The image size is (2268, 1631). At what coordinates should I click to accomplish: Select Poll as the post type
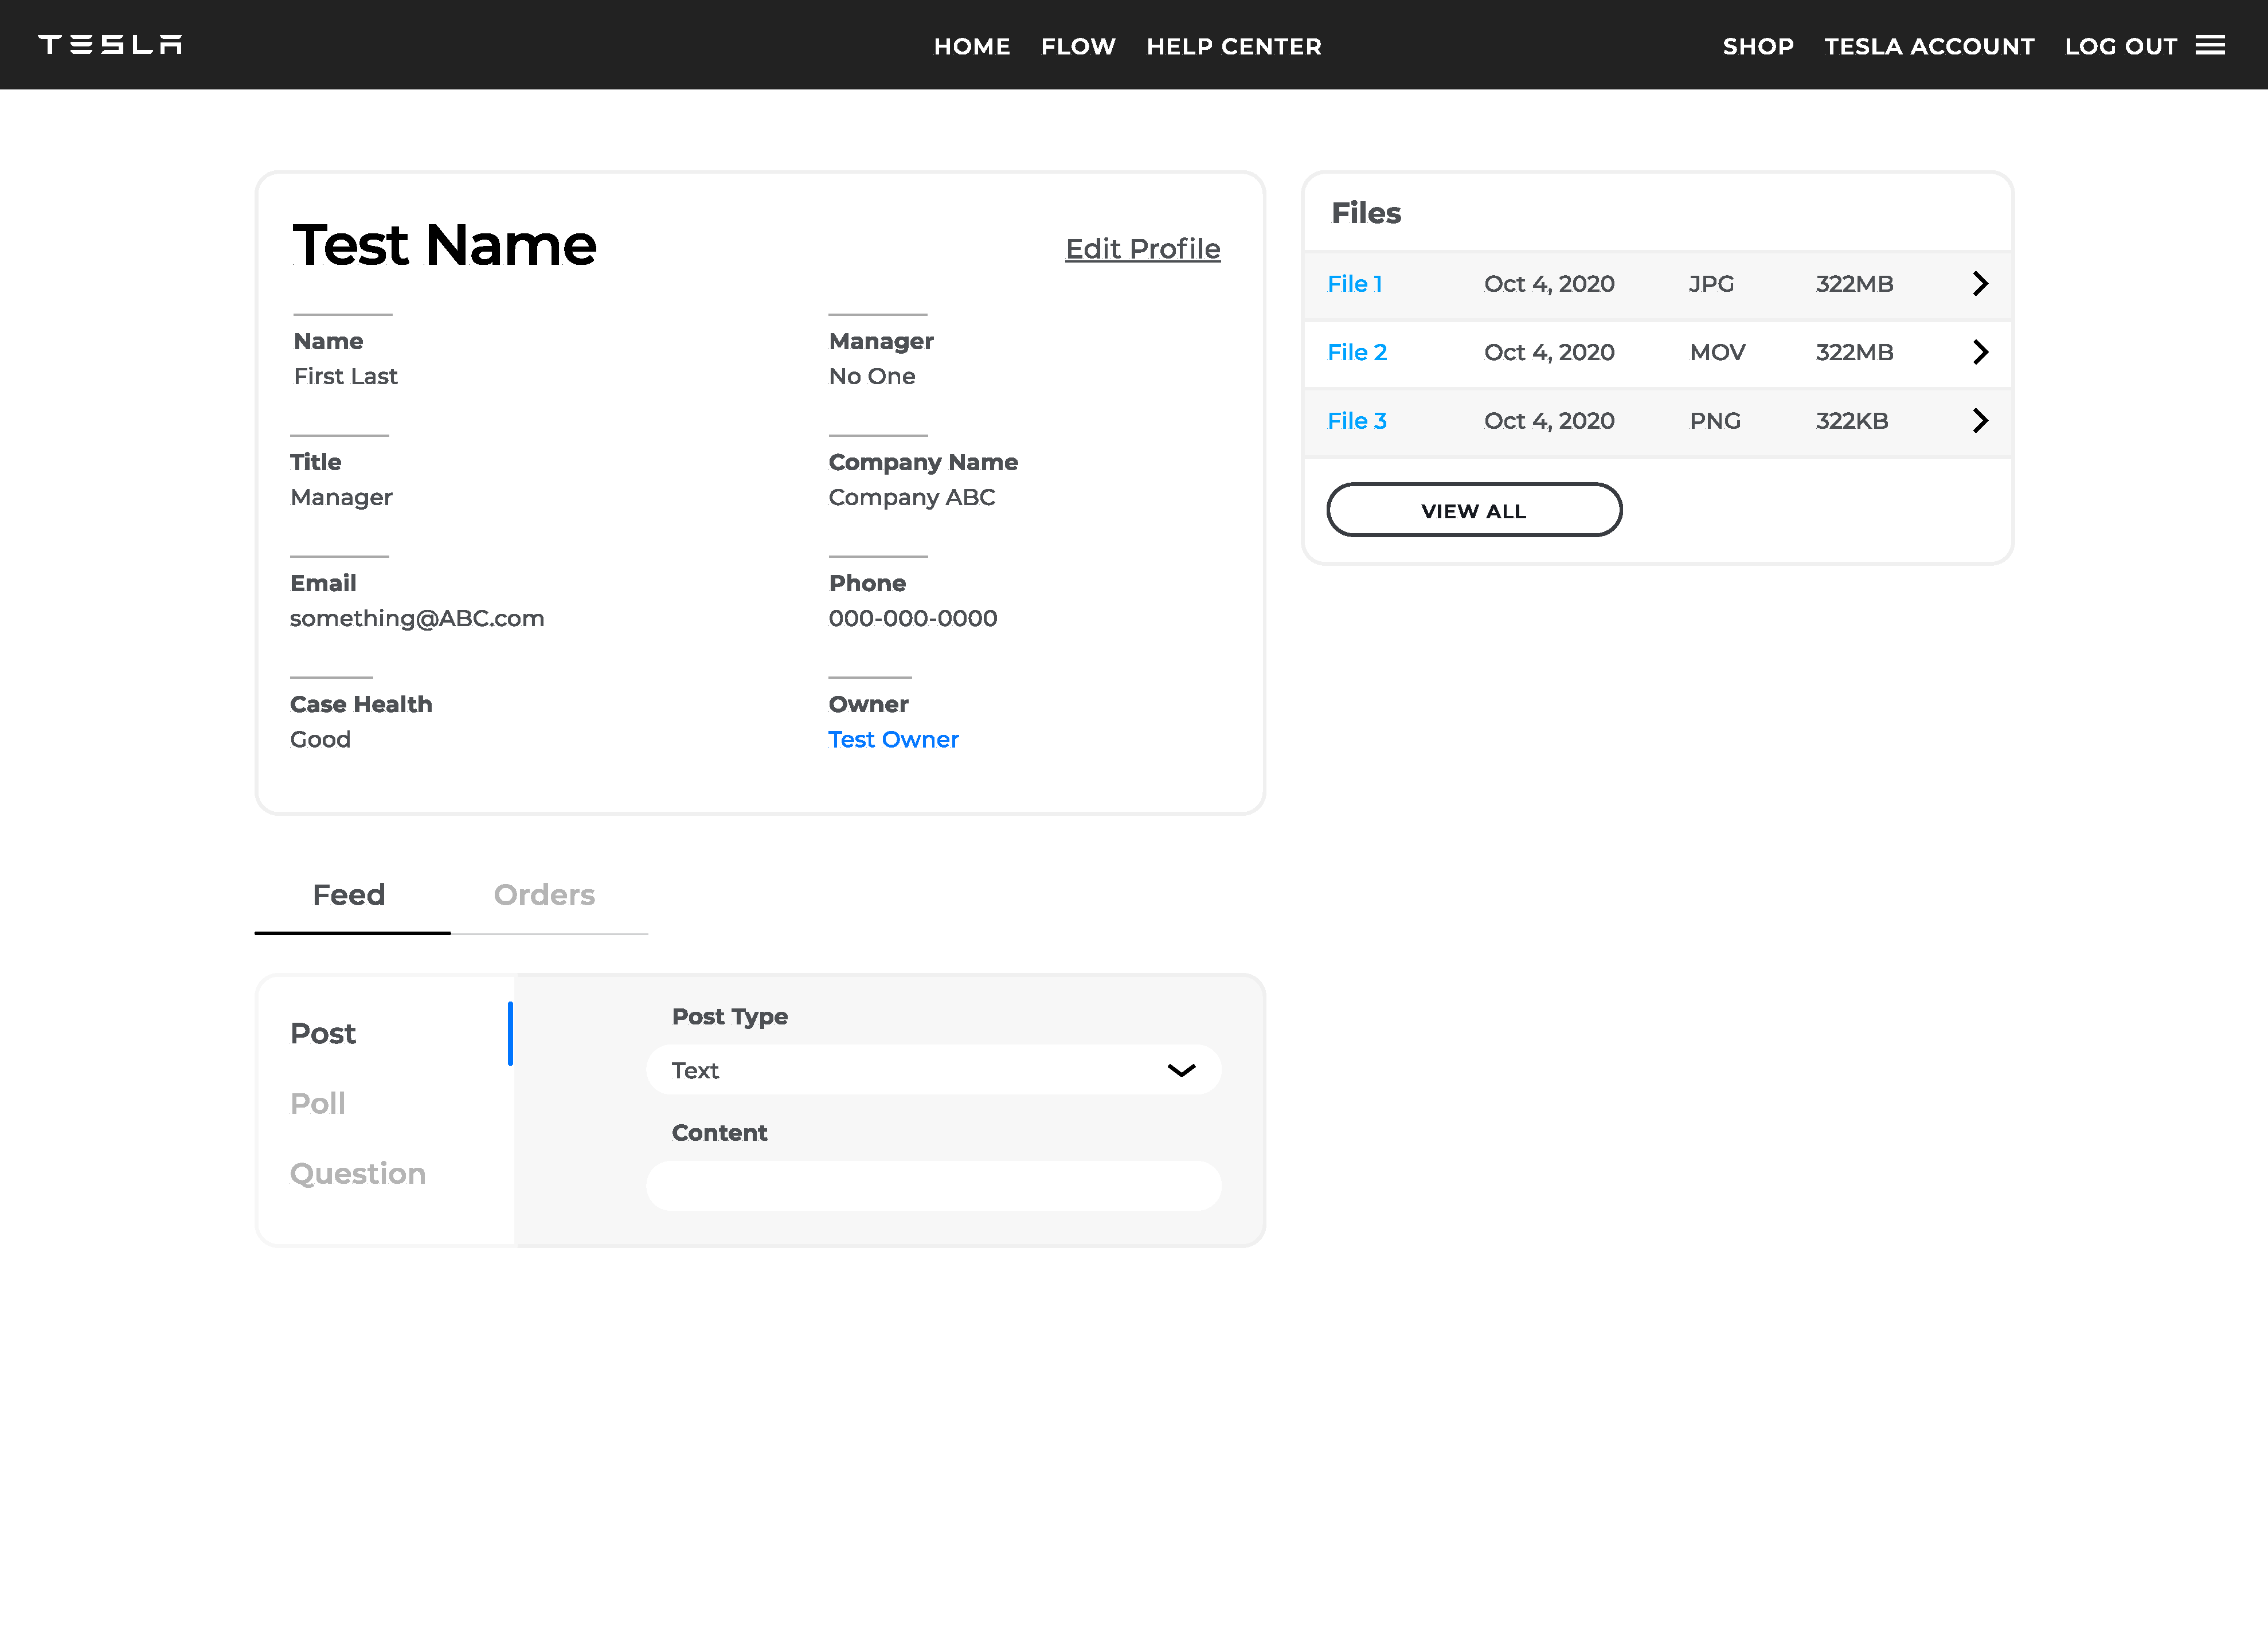coord(317,1103)
